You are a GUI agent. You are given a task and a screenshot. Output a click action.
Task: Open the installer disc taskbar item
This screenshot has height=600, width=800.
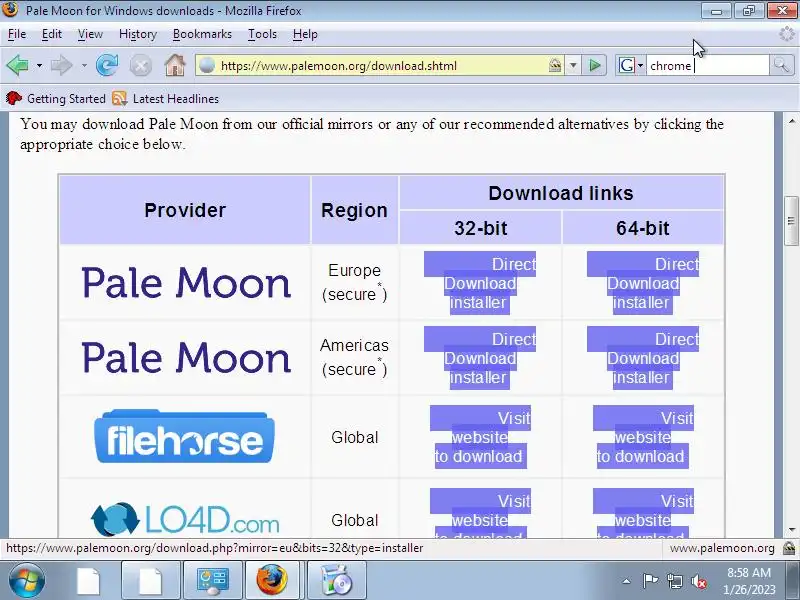(336, 580)
